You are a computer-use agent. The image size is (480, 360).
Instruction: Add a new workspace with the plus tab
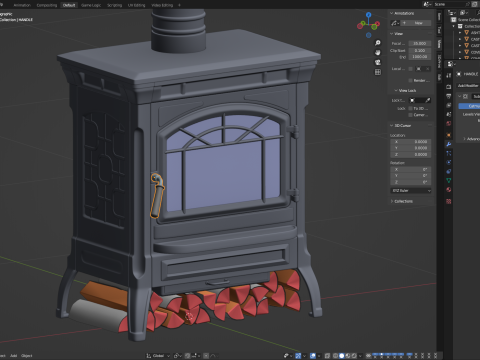coord(179,5)
